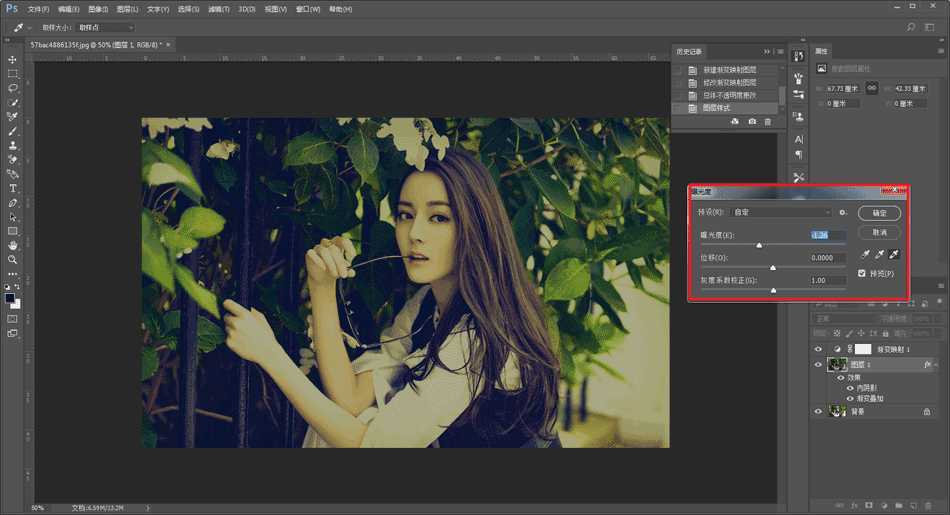
Task: Open the preset options gear in Exposure dialog
Action: pyautogui.click(x=843, y=213)
